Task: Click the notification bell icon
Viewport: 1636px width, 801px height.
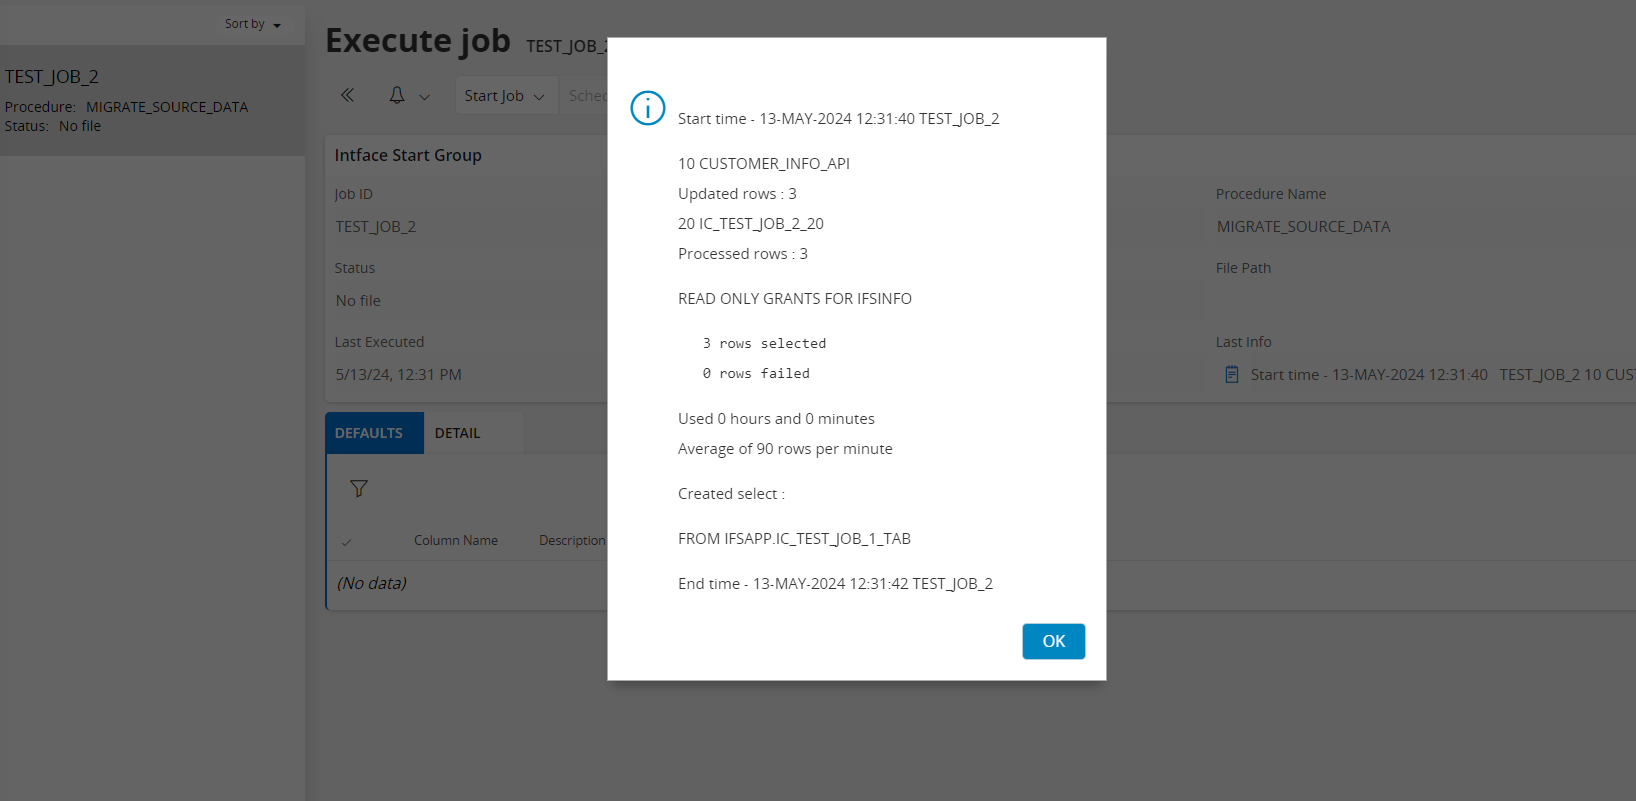Action: click(397, 95)
